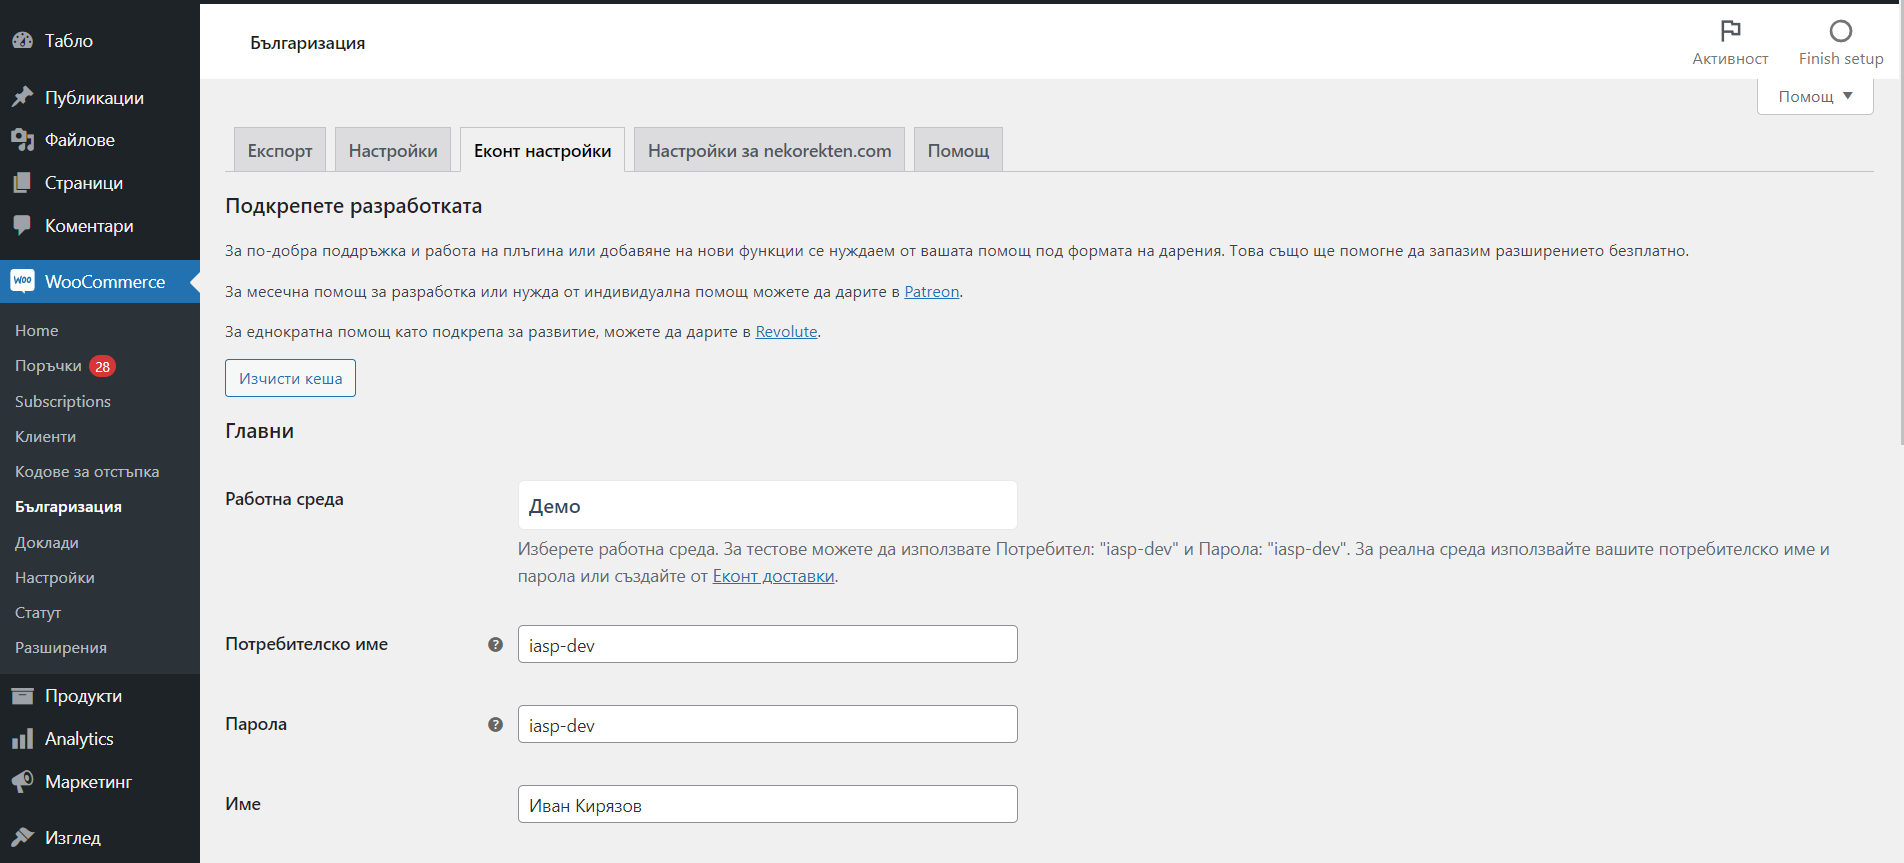Screen dimensions: 1904x863
Task: Open the Помощ tab
Action: [x=958, y=150]
